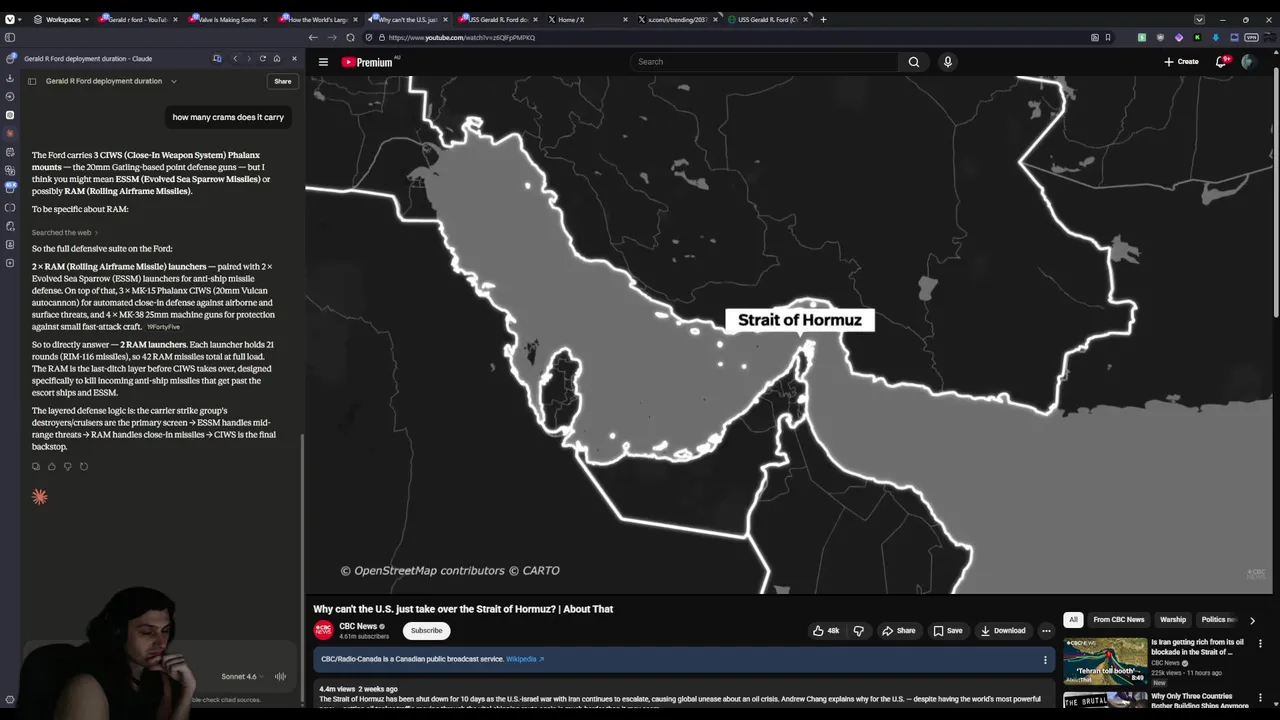Image resolution: width=1280 pixels, height=720 pixels.
Task: Open the purple diamond extension icon
Action: point(1179,37)
